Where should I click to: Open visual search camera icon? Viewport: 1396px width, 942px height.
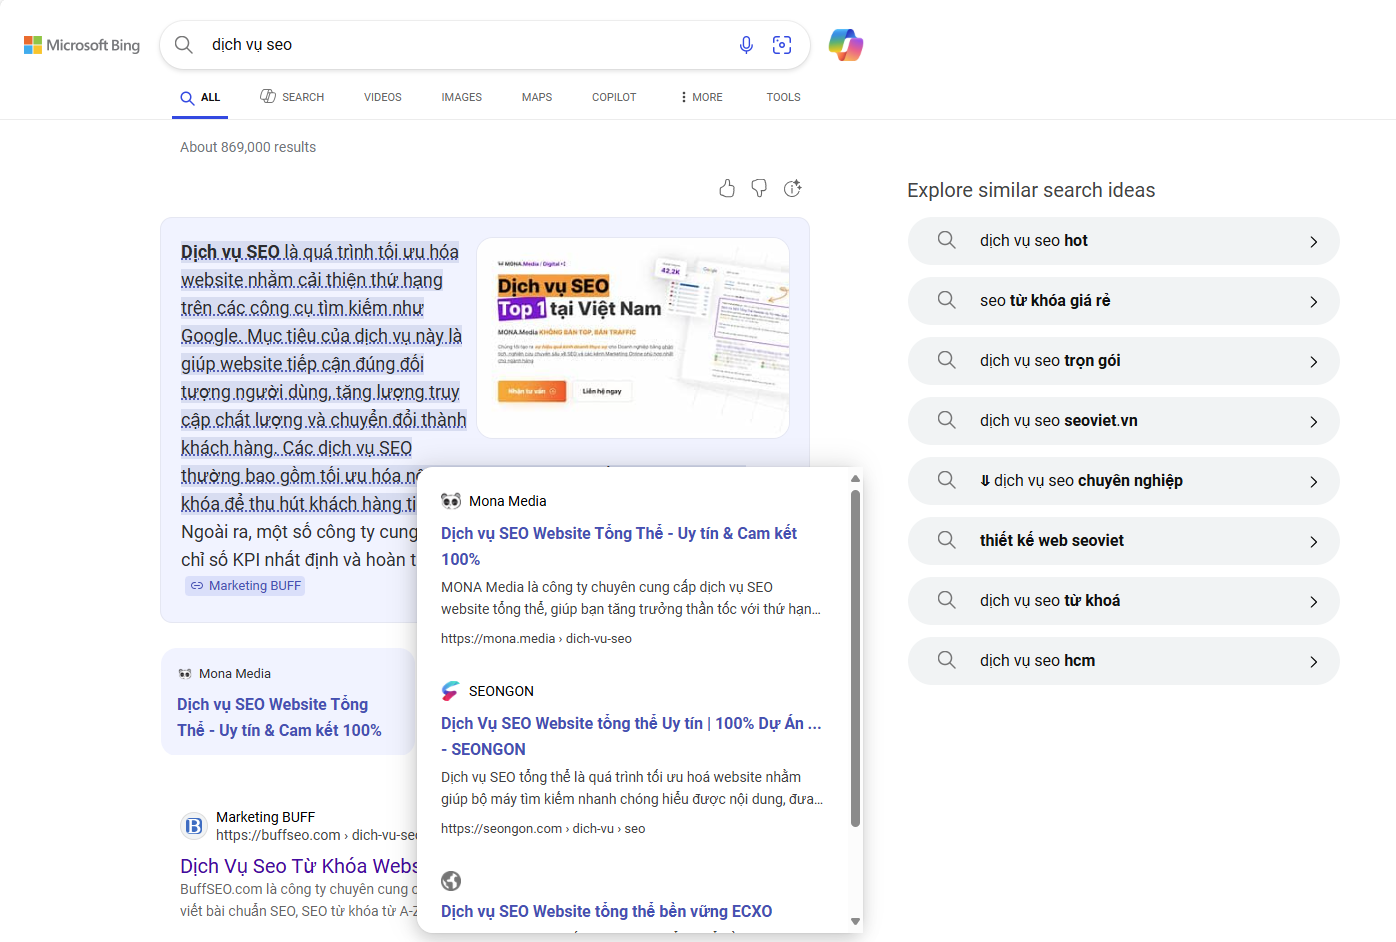click(782, 45)
